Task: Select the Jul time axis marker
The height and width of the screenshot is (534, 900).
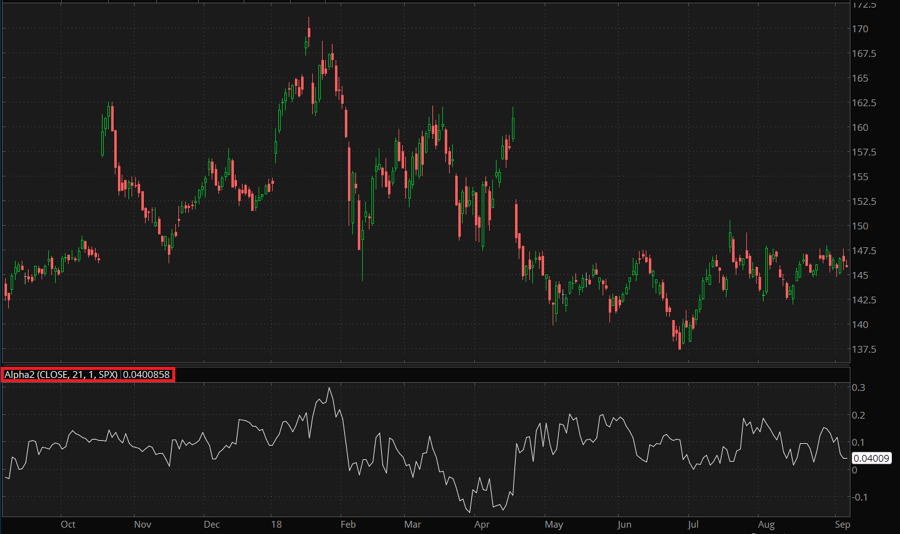Action: pyautogui.click(x=692, y=524)
